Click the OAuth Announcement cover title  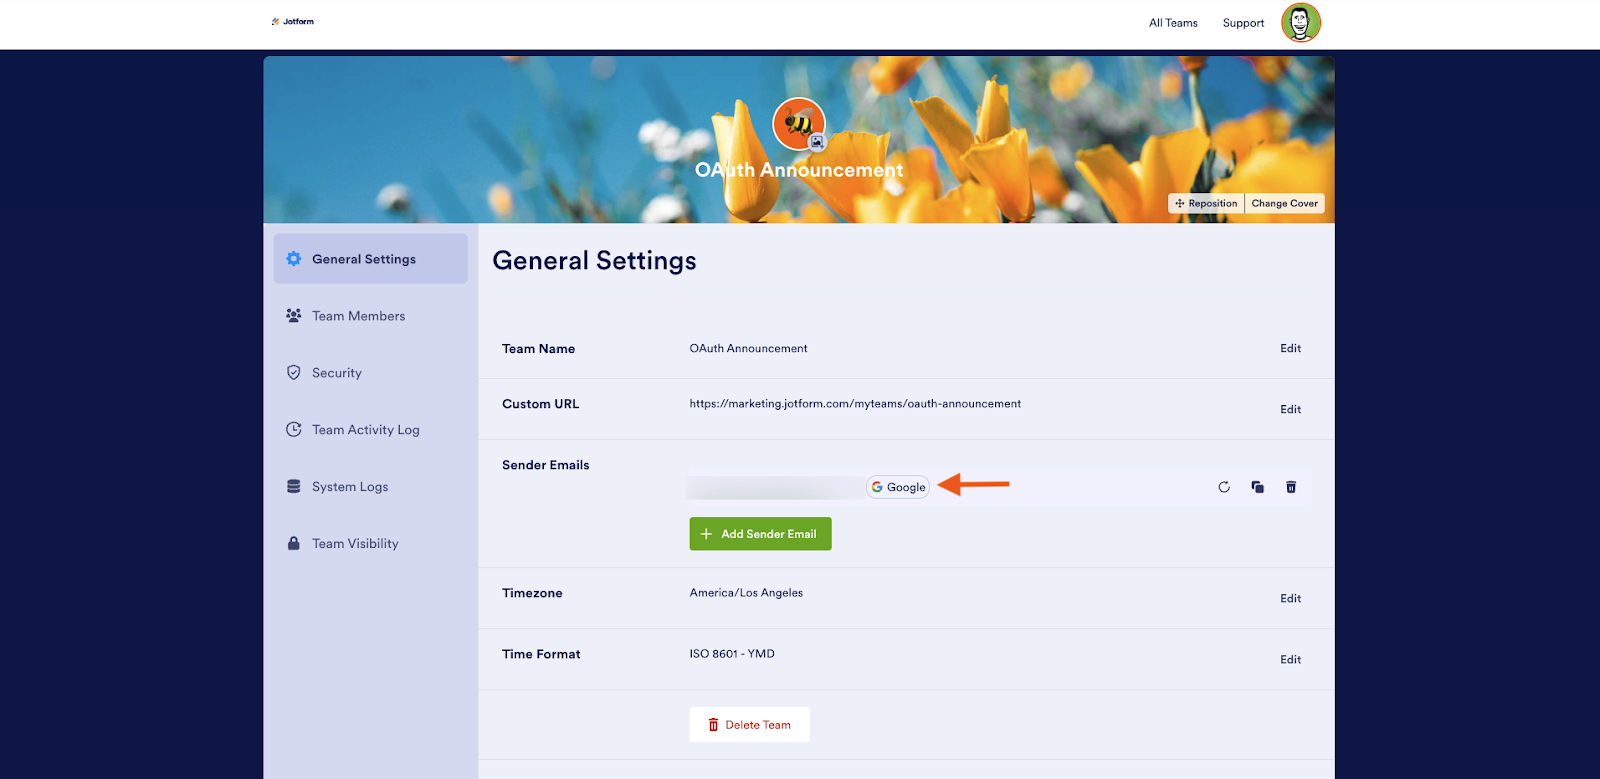799,170
